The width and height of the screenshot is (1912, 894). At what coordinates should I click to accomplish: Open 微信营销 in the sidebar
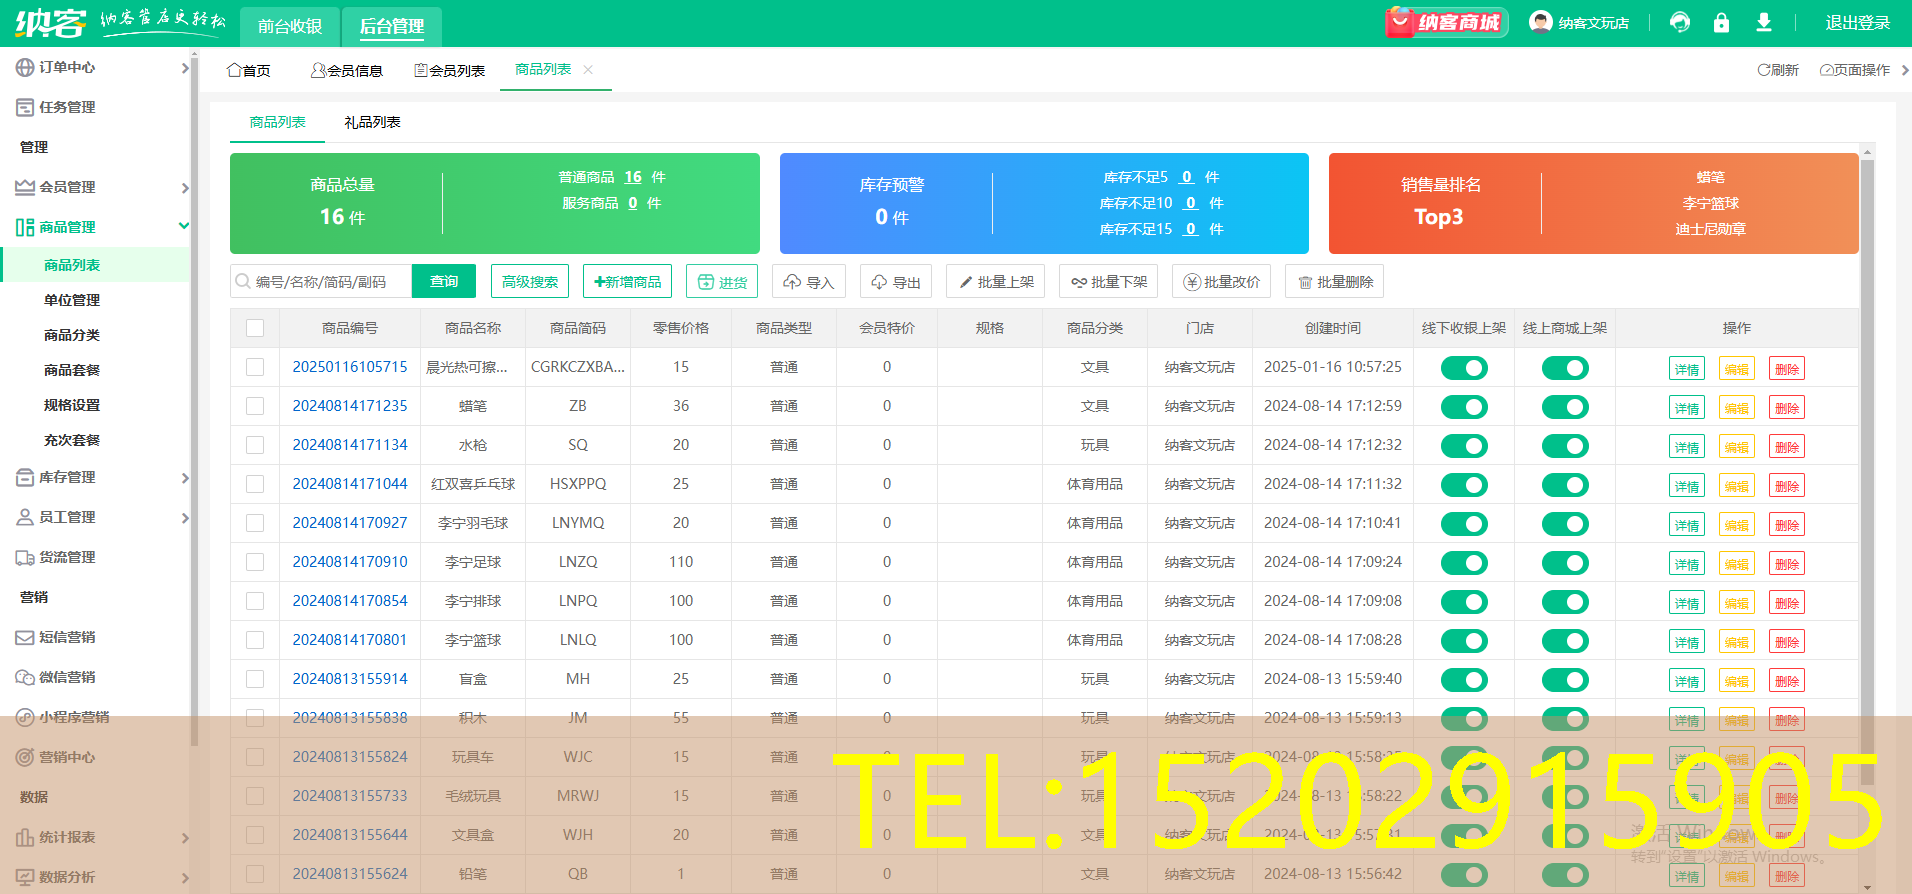click(x=67, y=677)
